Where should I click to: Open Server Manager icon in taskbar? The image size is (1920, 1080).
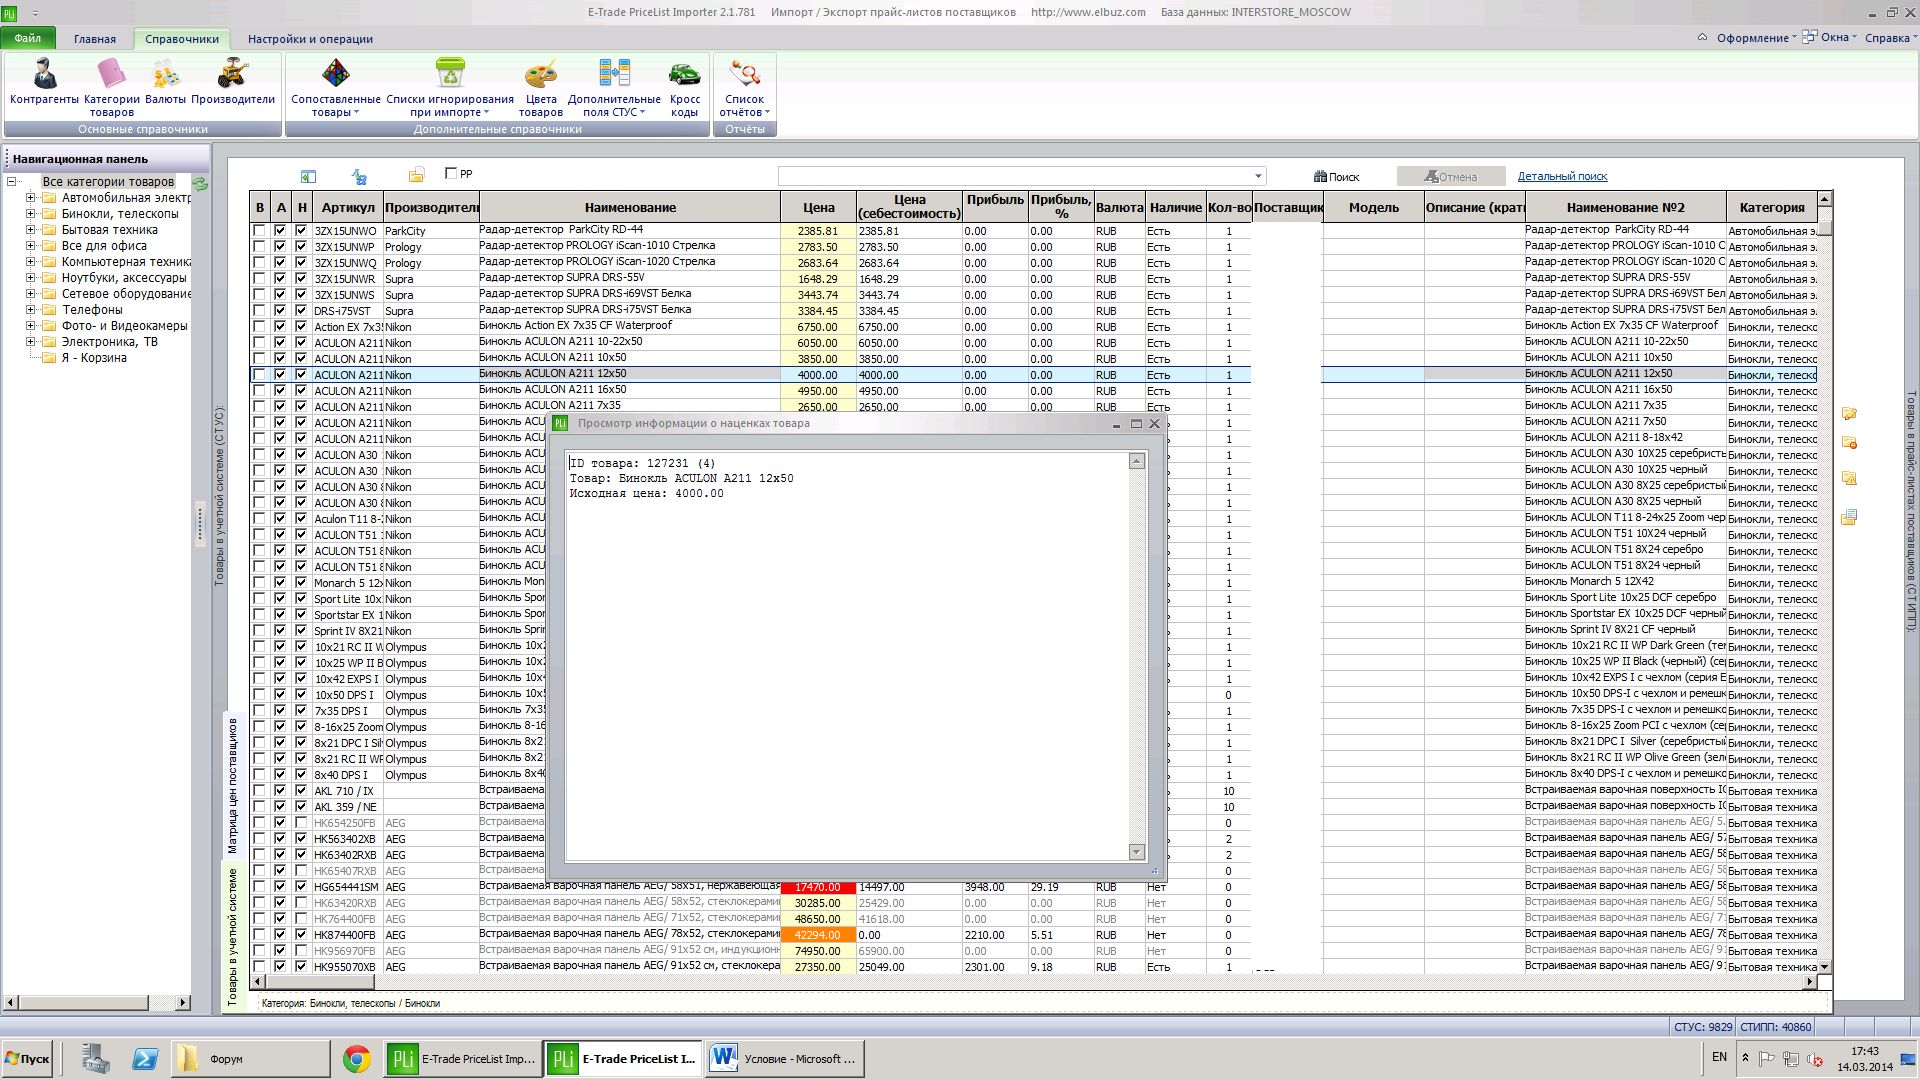96,1059
